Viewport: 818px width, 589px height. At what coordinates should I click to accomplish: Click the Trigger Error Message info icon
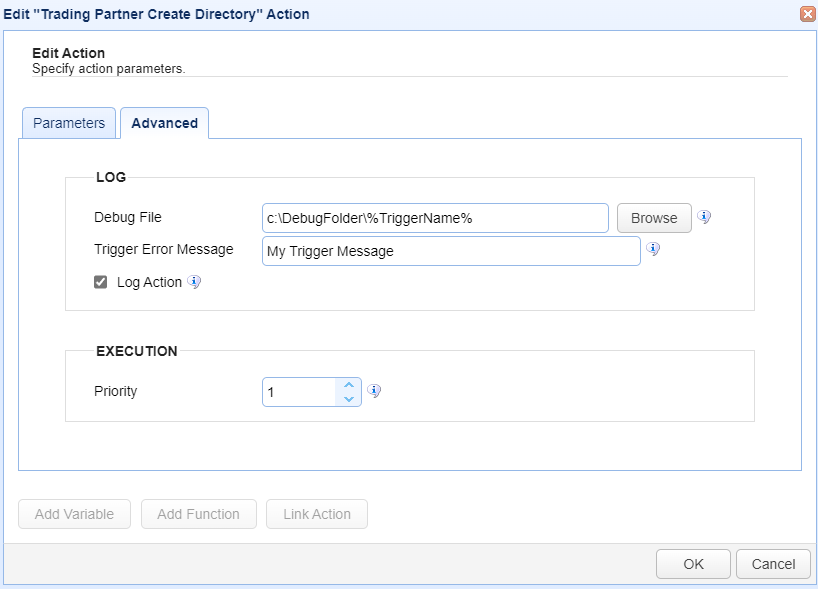click(653, 249)
